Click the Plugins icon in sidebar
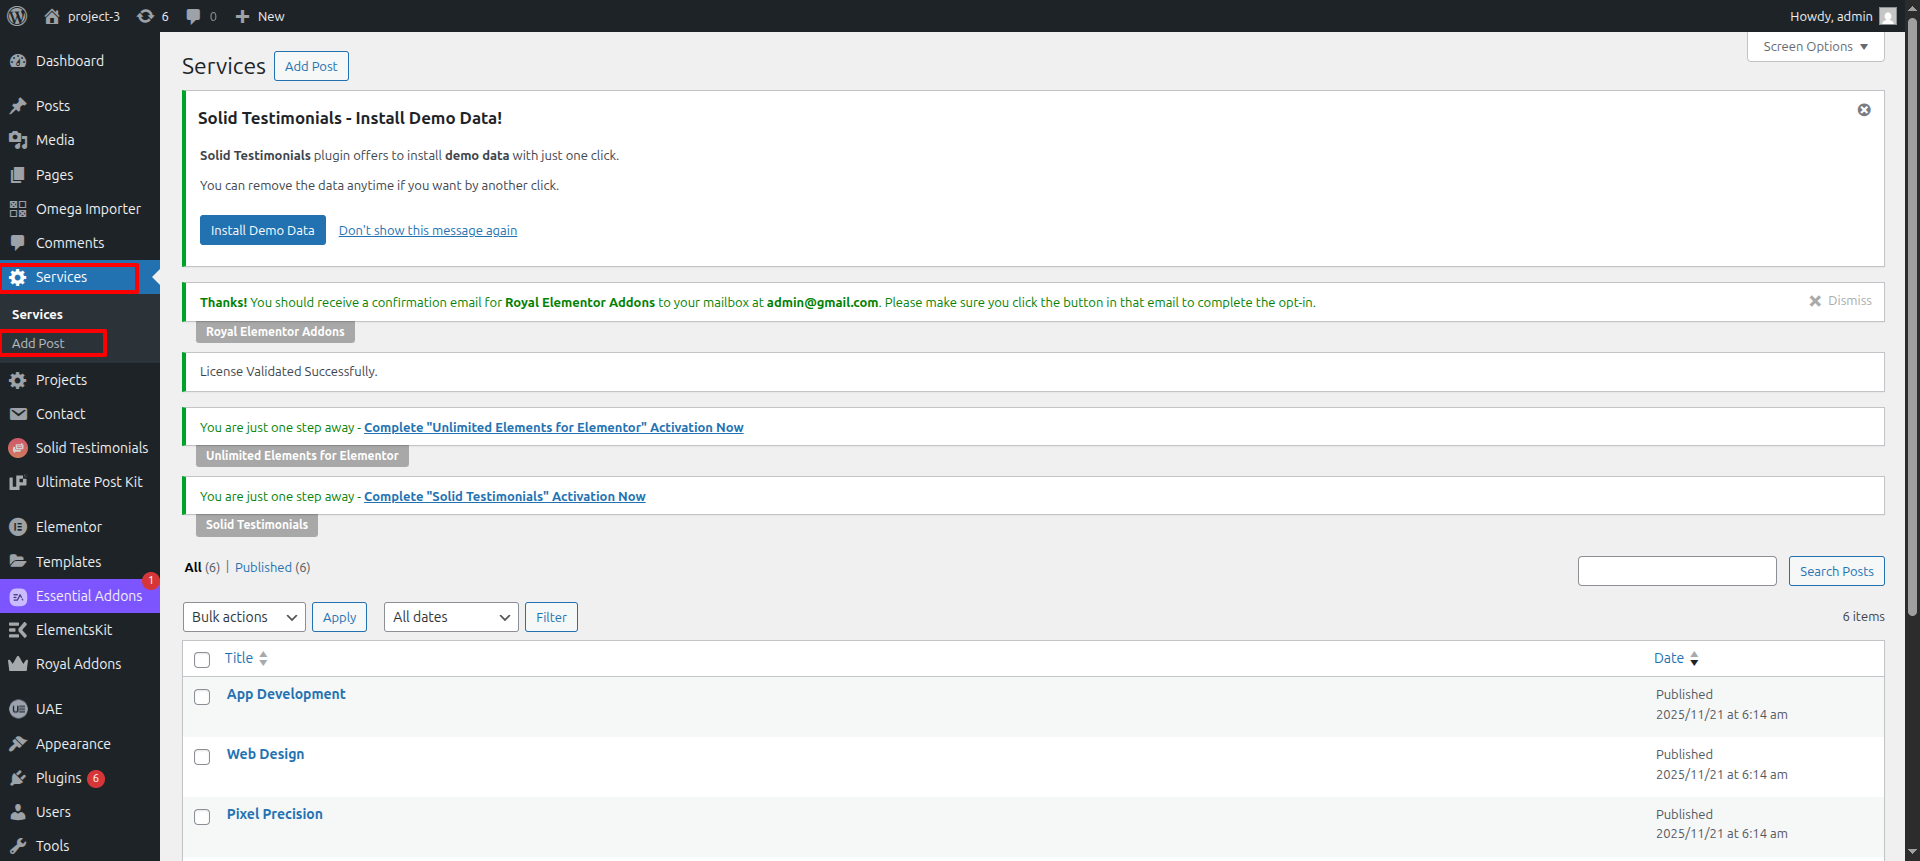1920x861 pixels. (x=18, y=778)
